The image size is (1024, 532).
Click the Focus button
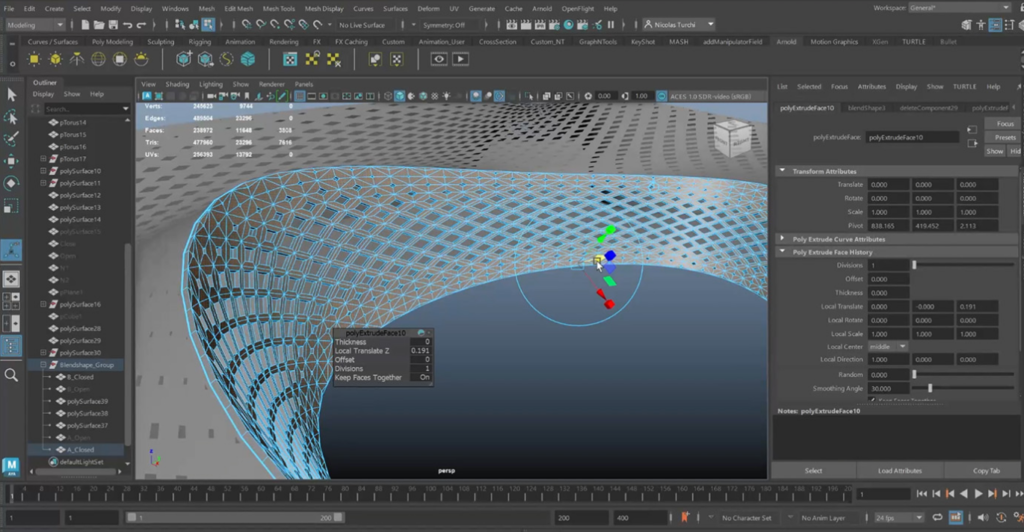1005,124
